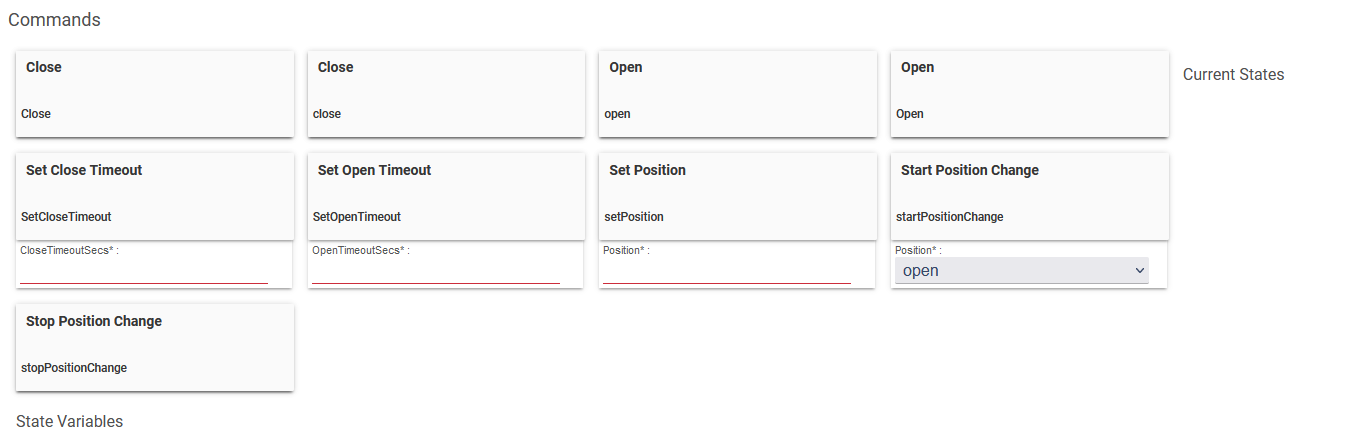Viewport: 1349px width, 443px height.
Task: Click the 'Position*' label under Set Position
Action: click(625, 250)
